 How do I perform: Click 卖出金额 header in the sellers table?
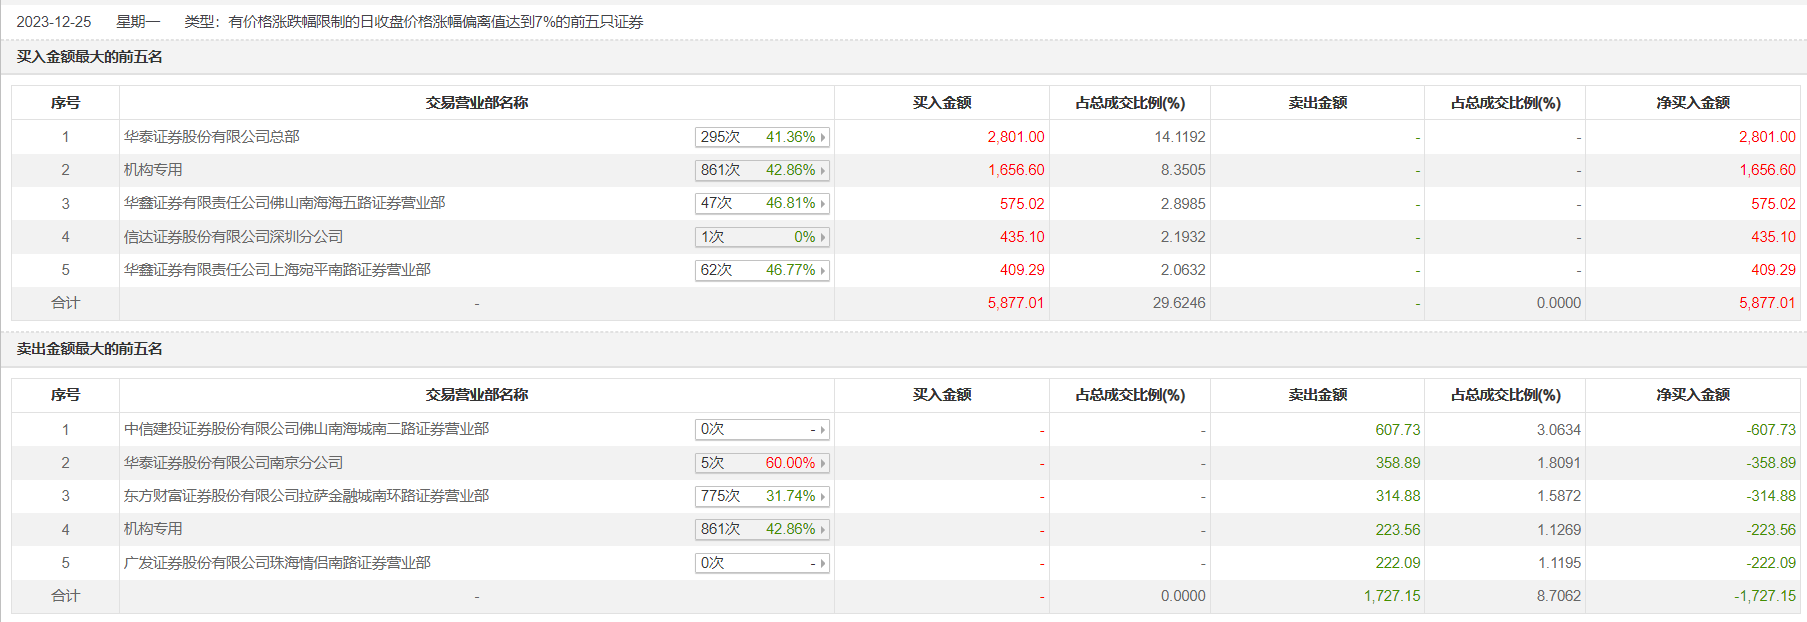(x=1317, y=395)
